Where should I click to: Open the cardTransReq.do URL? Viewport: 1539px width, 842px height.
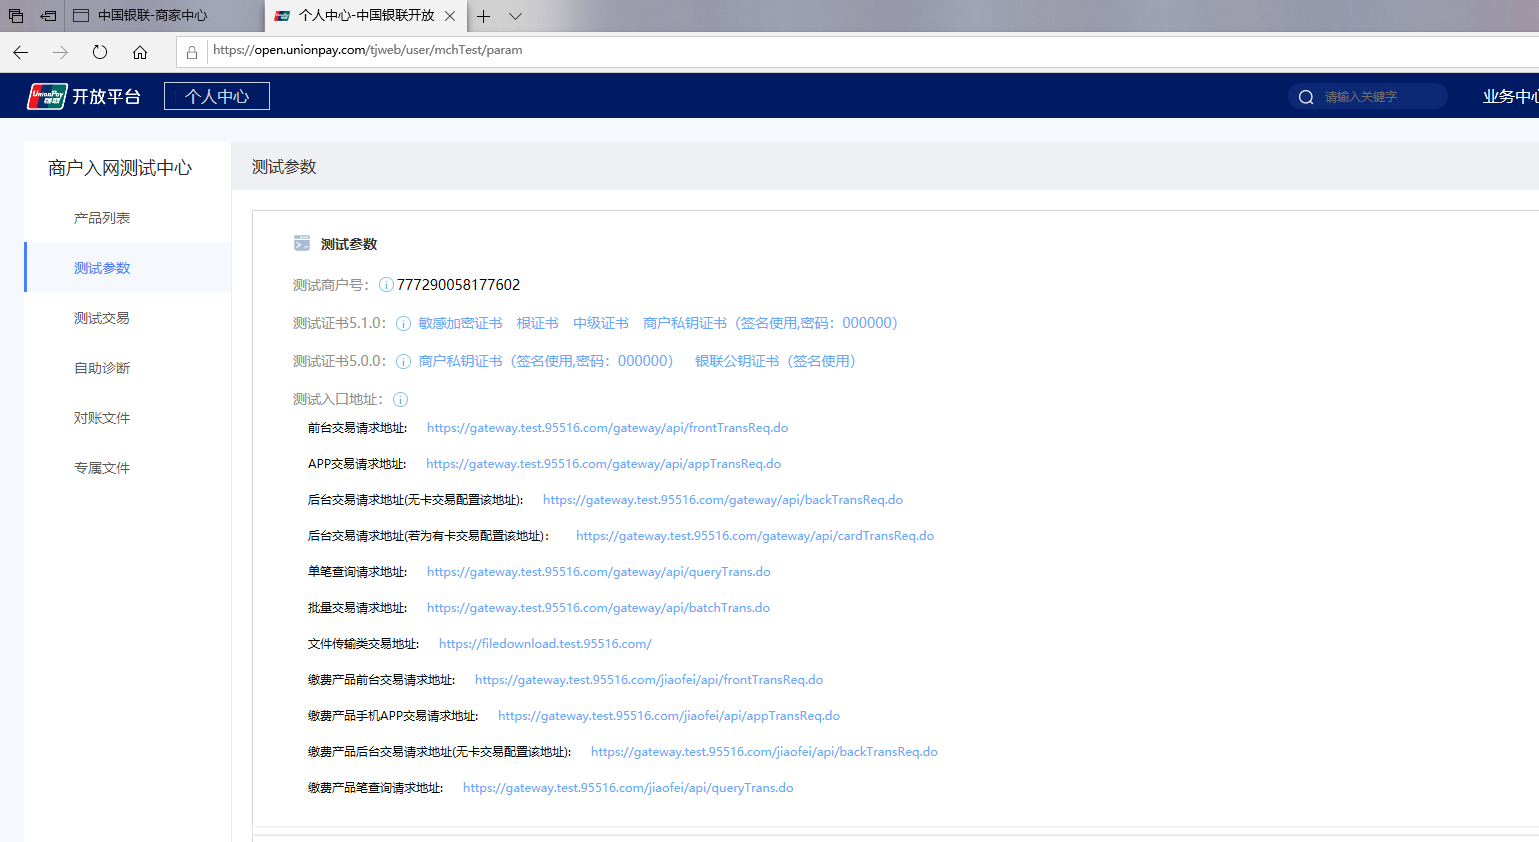755,536
